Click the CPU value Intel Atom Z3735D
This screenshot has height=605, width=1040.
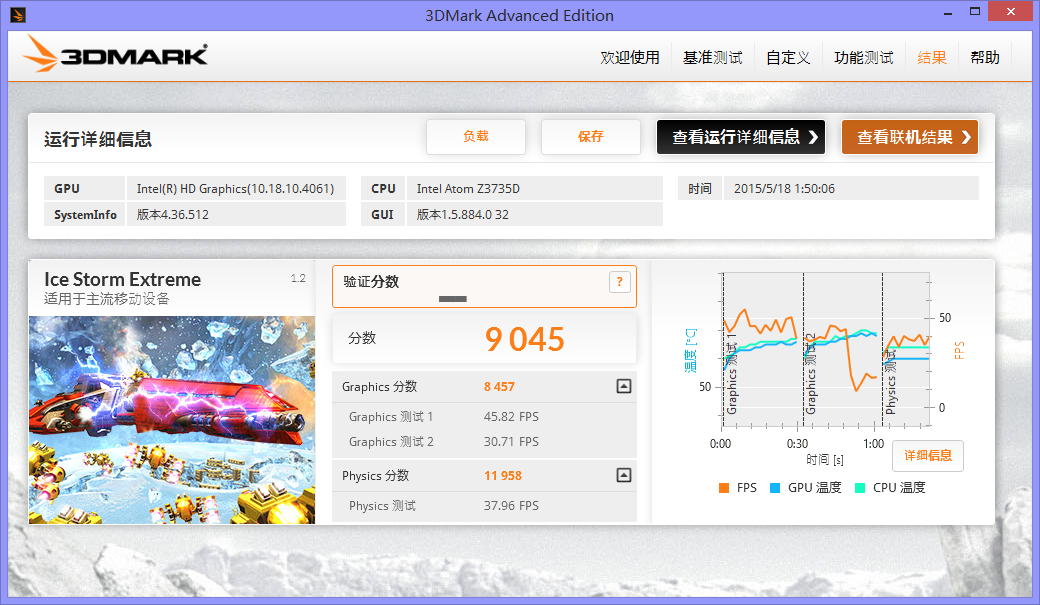[468, 189]
